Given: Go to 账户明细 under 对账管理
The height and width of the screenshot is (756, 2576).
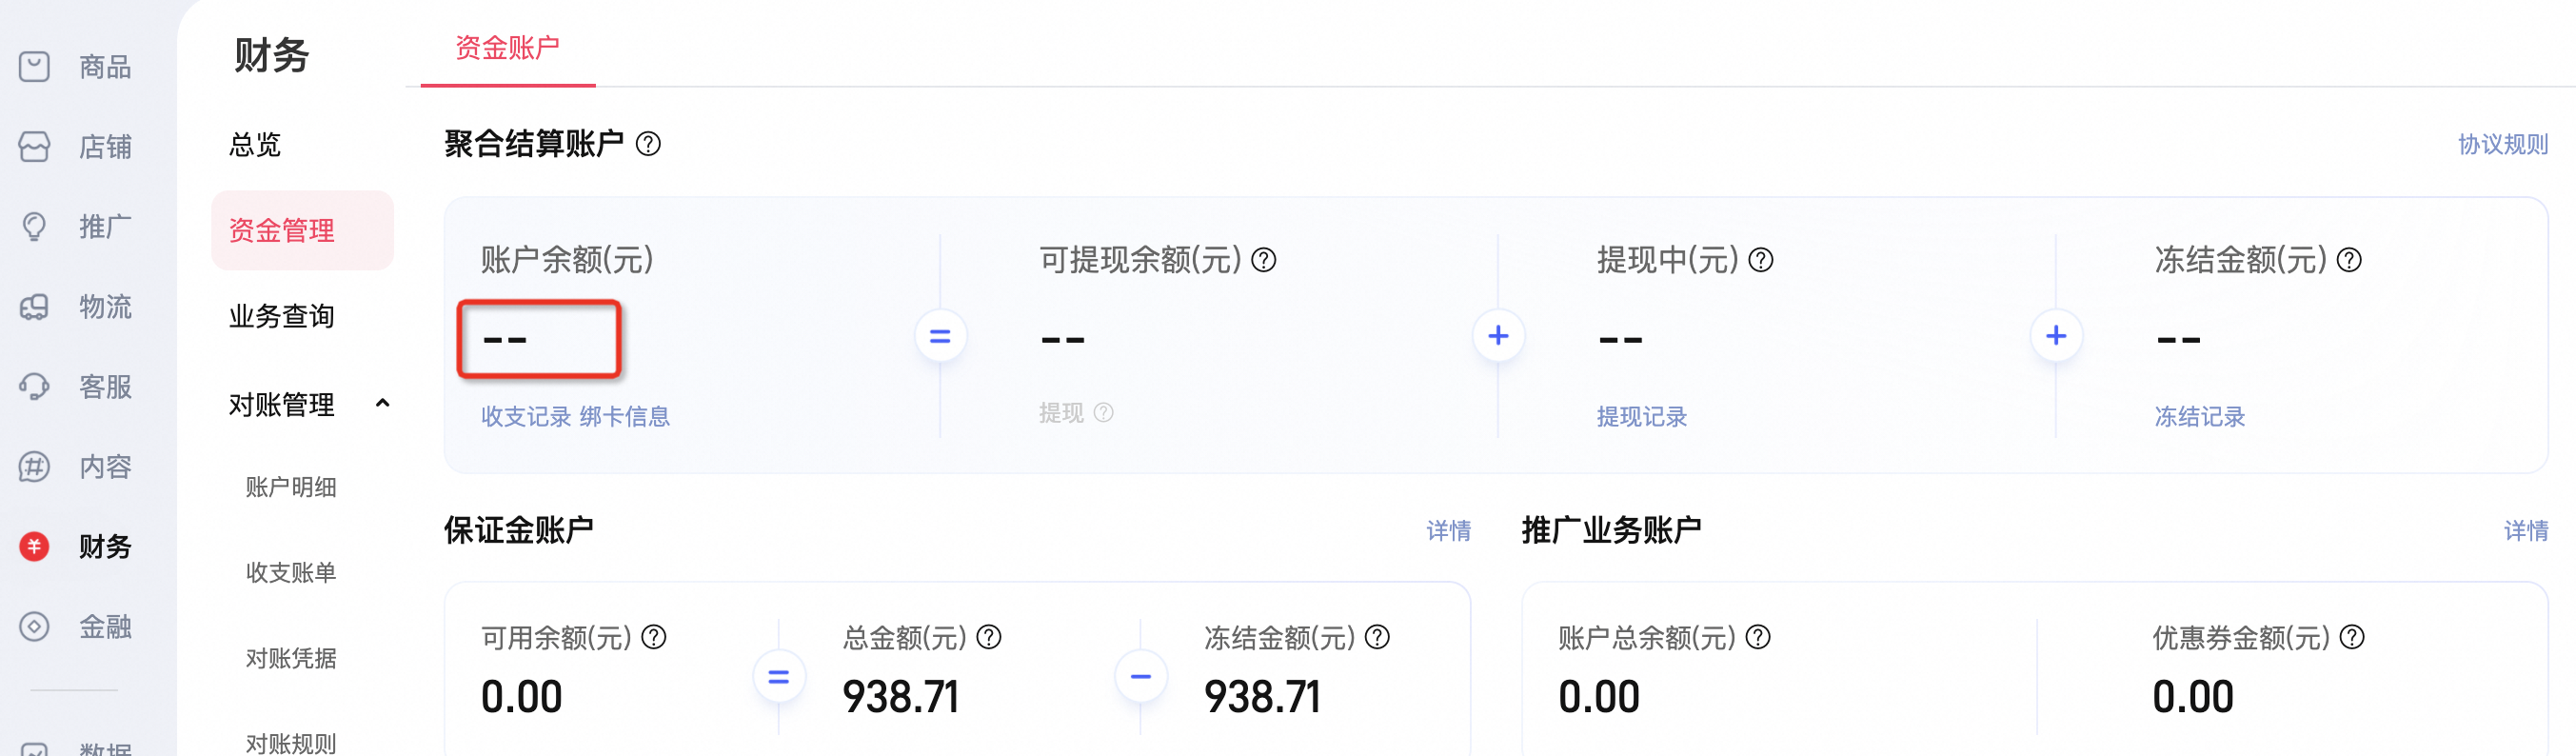Looking at the screenshot, I should (x=291, y=487).
